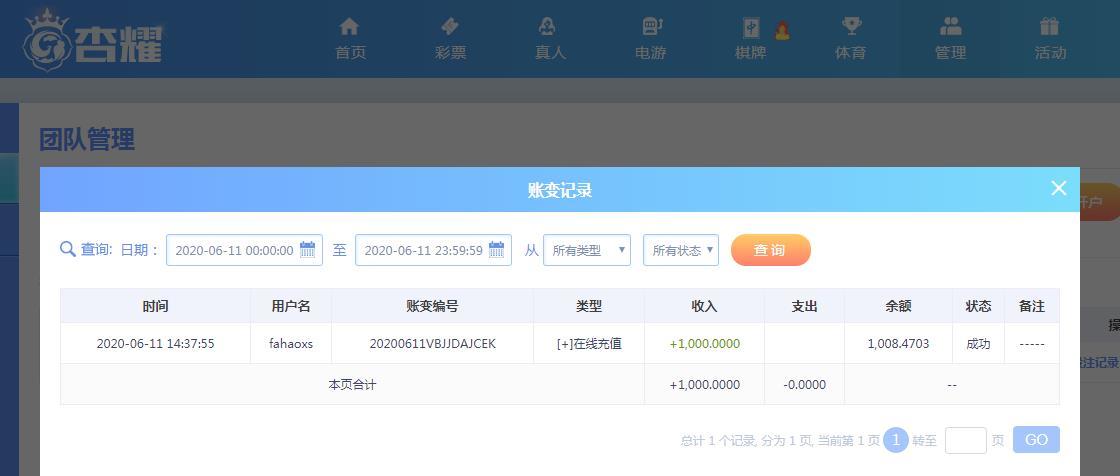Click the 备注 column header
Viewport: 1120px width, 476px height.
tap(1032, 306)
